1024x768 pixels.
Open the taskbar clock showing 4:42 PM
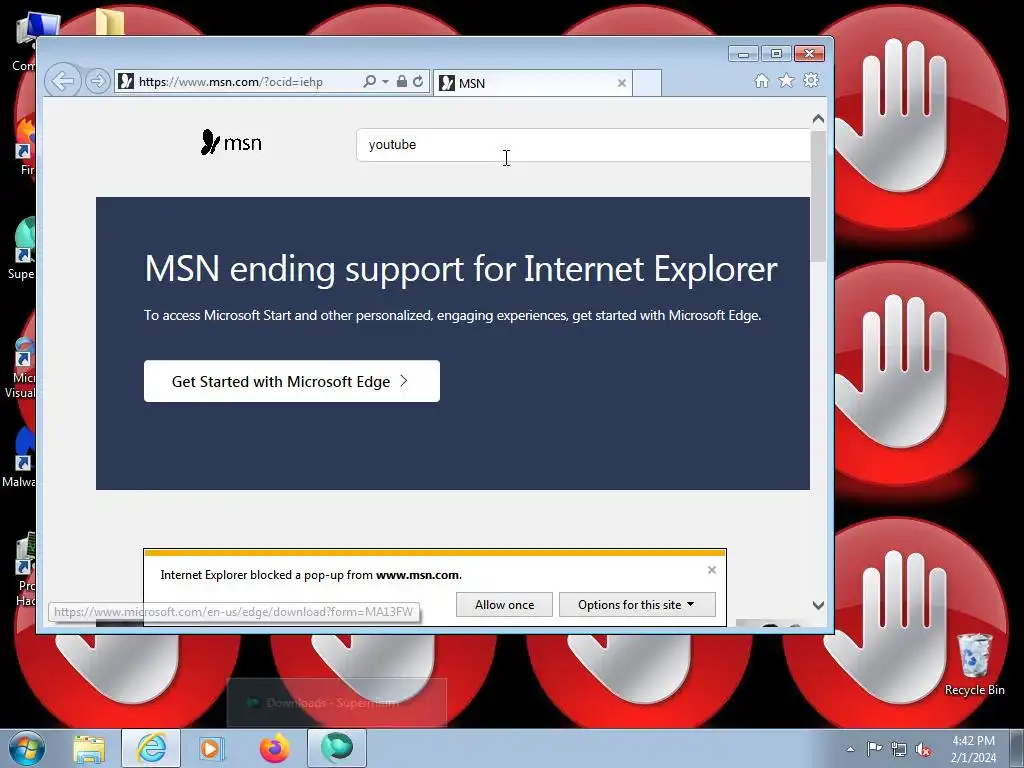[x=973, y=749]
